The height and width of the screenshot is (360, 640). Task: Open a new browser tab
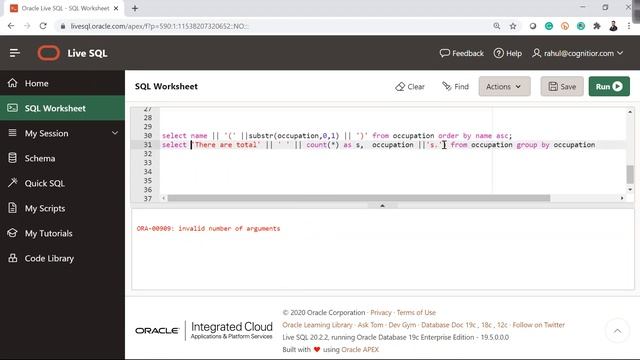pyautogui.click(x=135, y=8)
